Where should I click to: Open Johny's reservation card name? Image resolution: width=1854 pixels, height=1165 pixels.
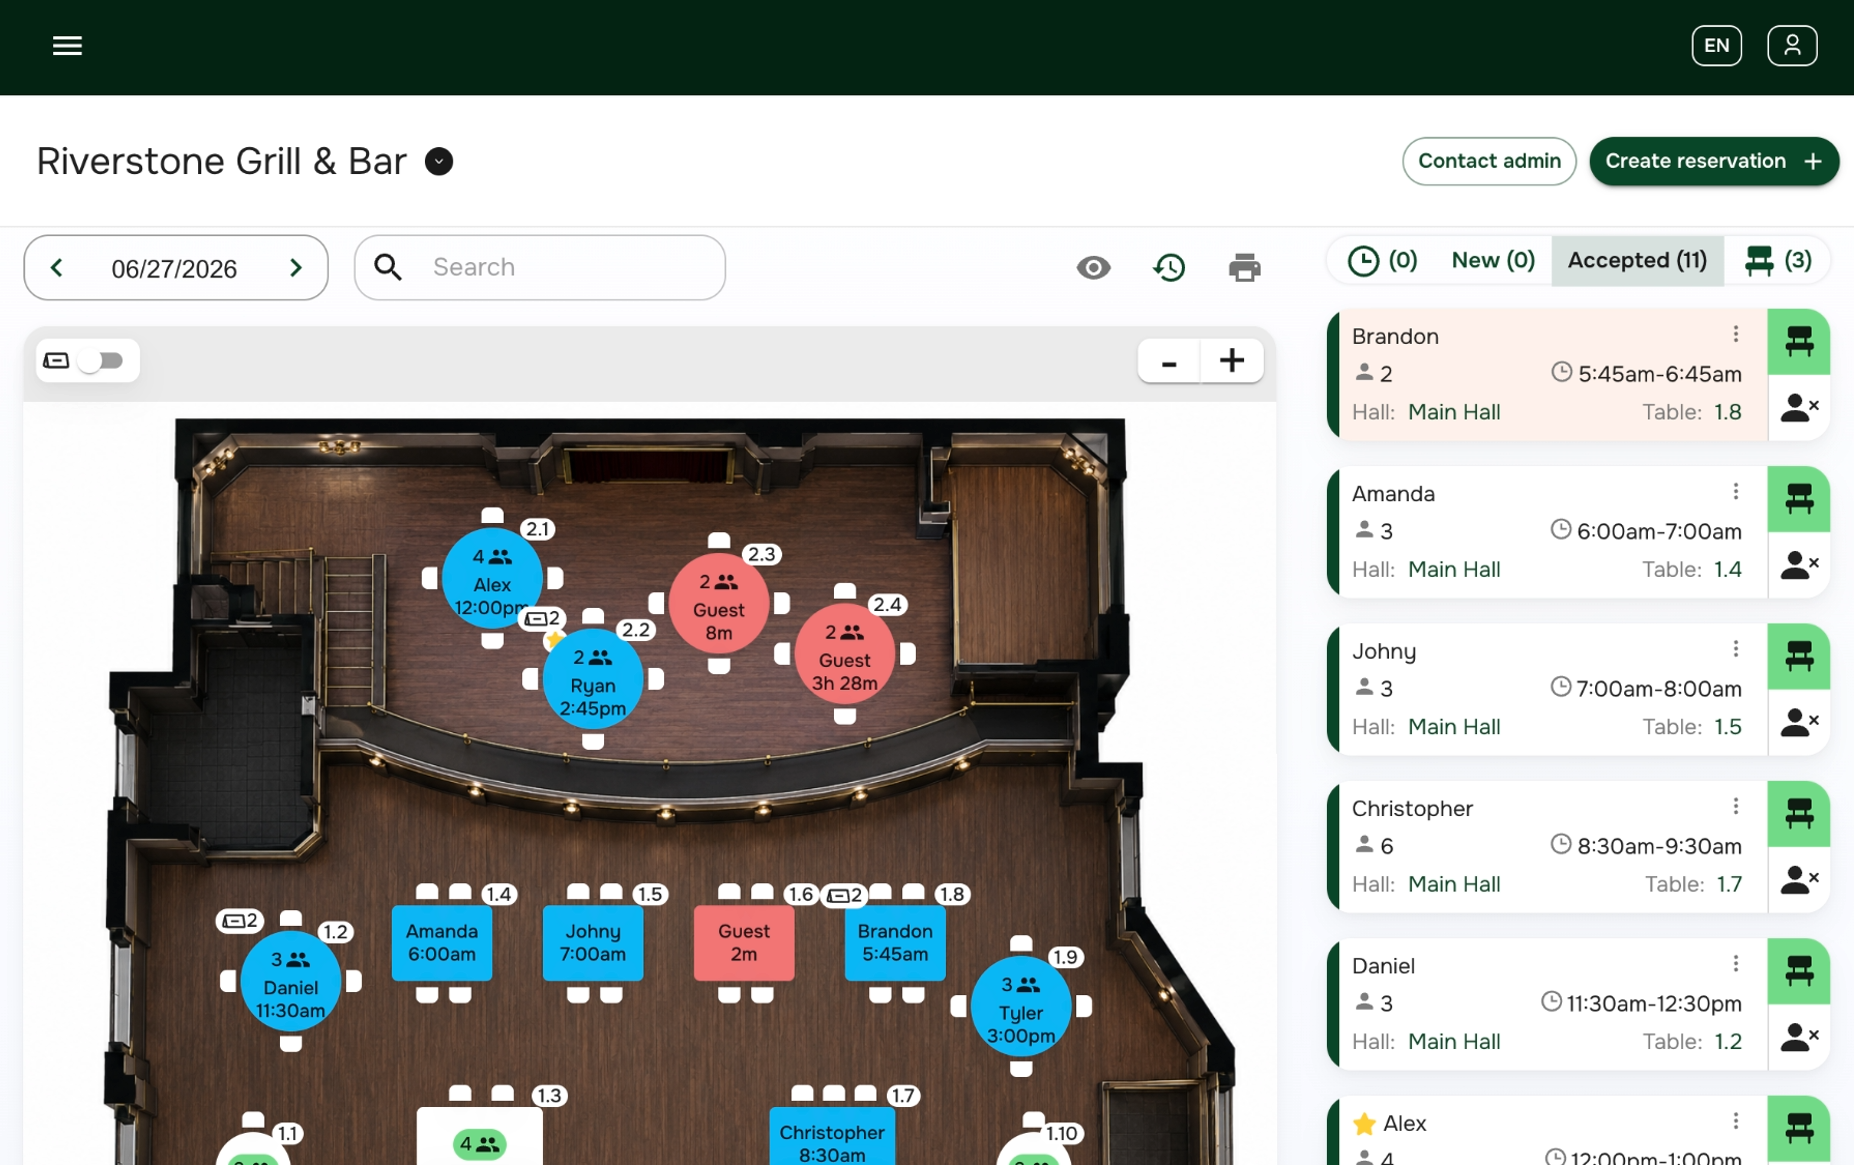(x=1384, y=651)
